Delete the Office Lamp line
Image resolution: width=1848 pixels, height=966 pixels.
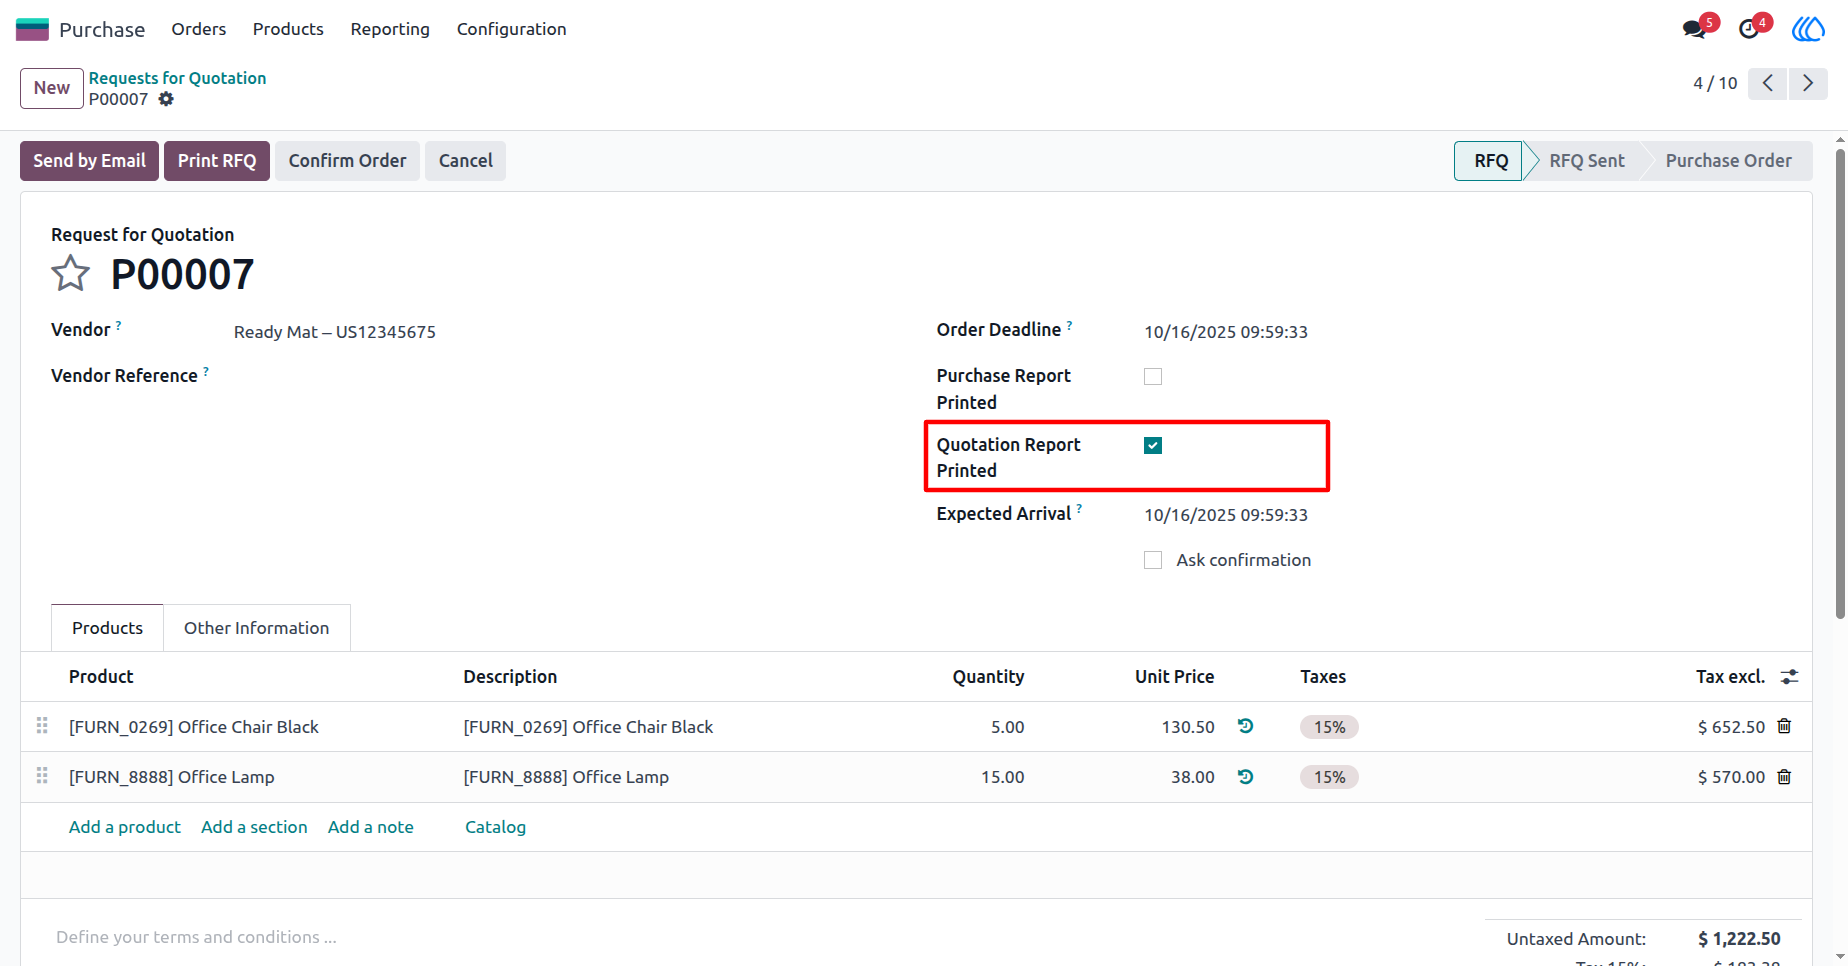point(1784,776)
